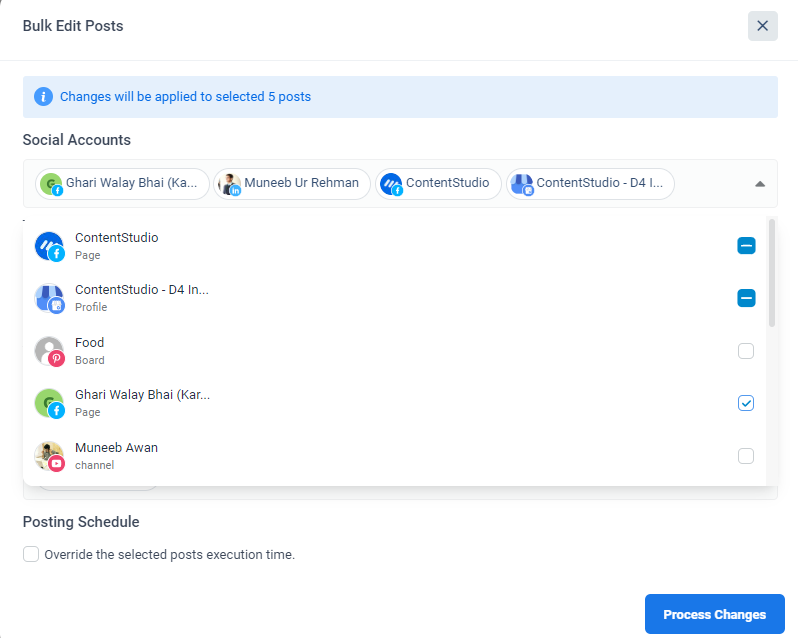This screenshot has width=798, height=638.
Task: Click the Ghari Walay Bhai chip avatar
Action: [51, 184]
